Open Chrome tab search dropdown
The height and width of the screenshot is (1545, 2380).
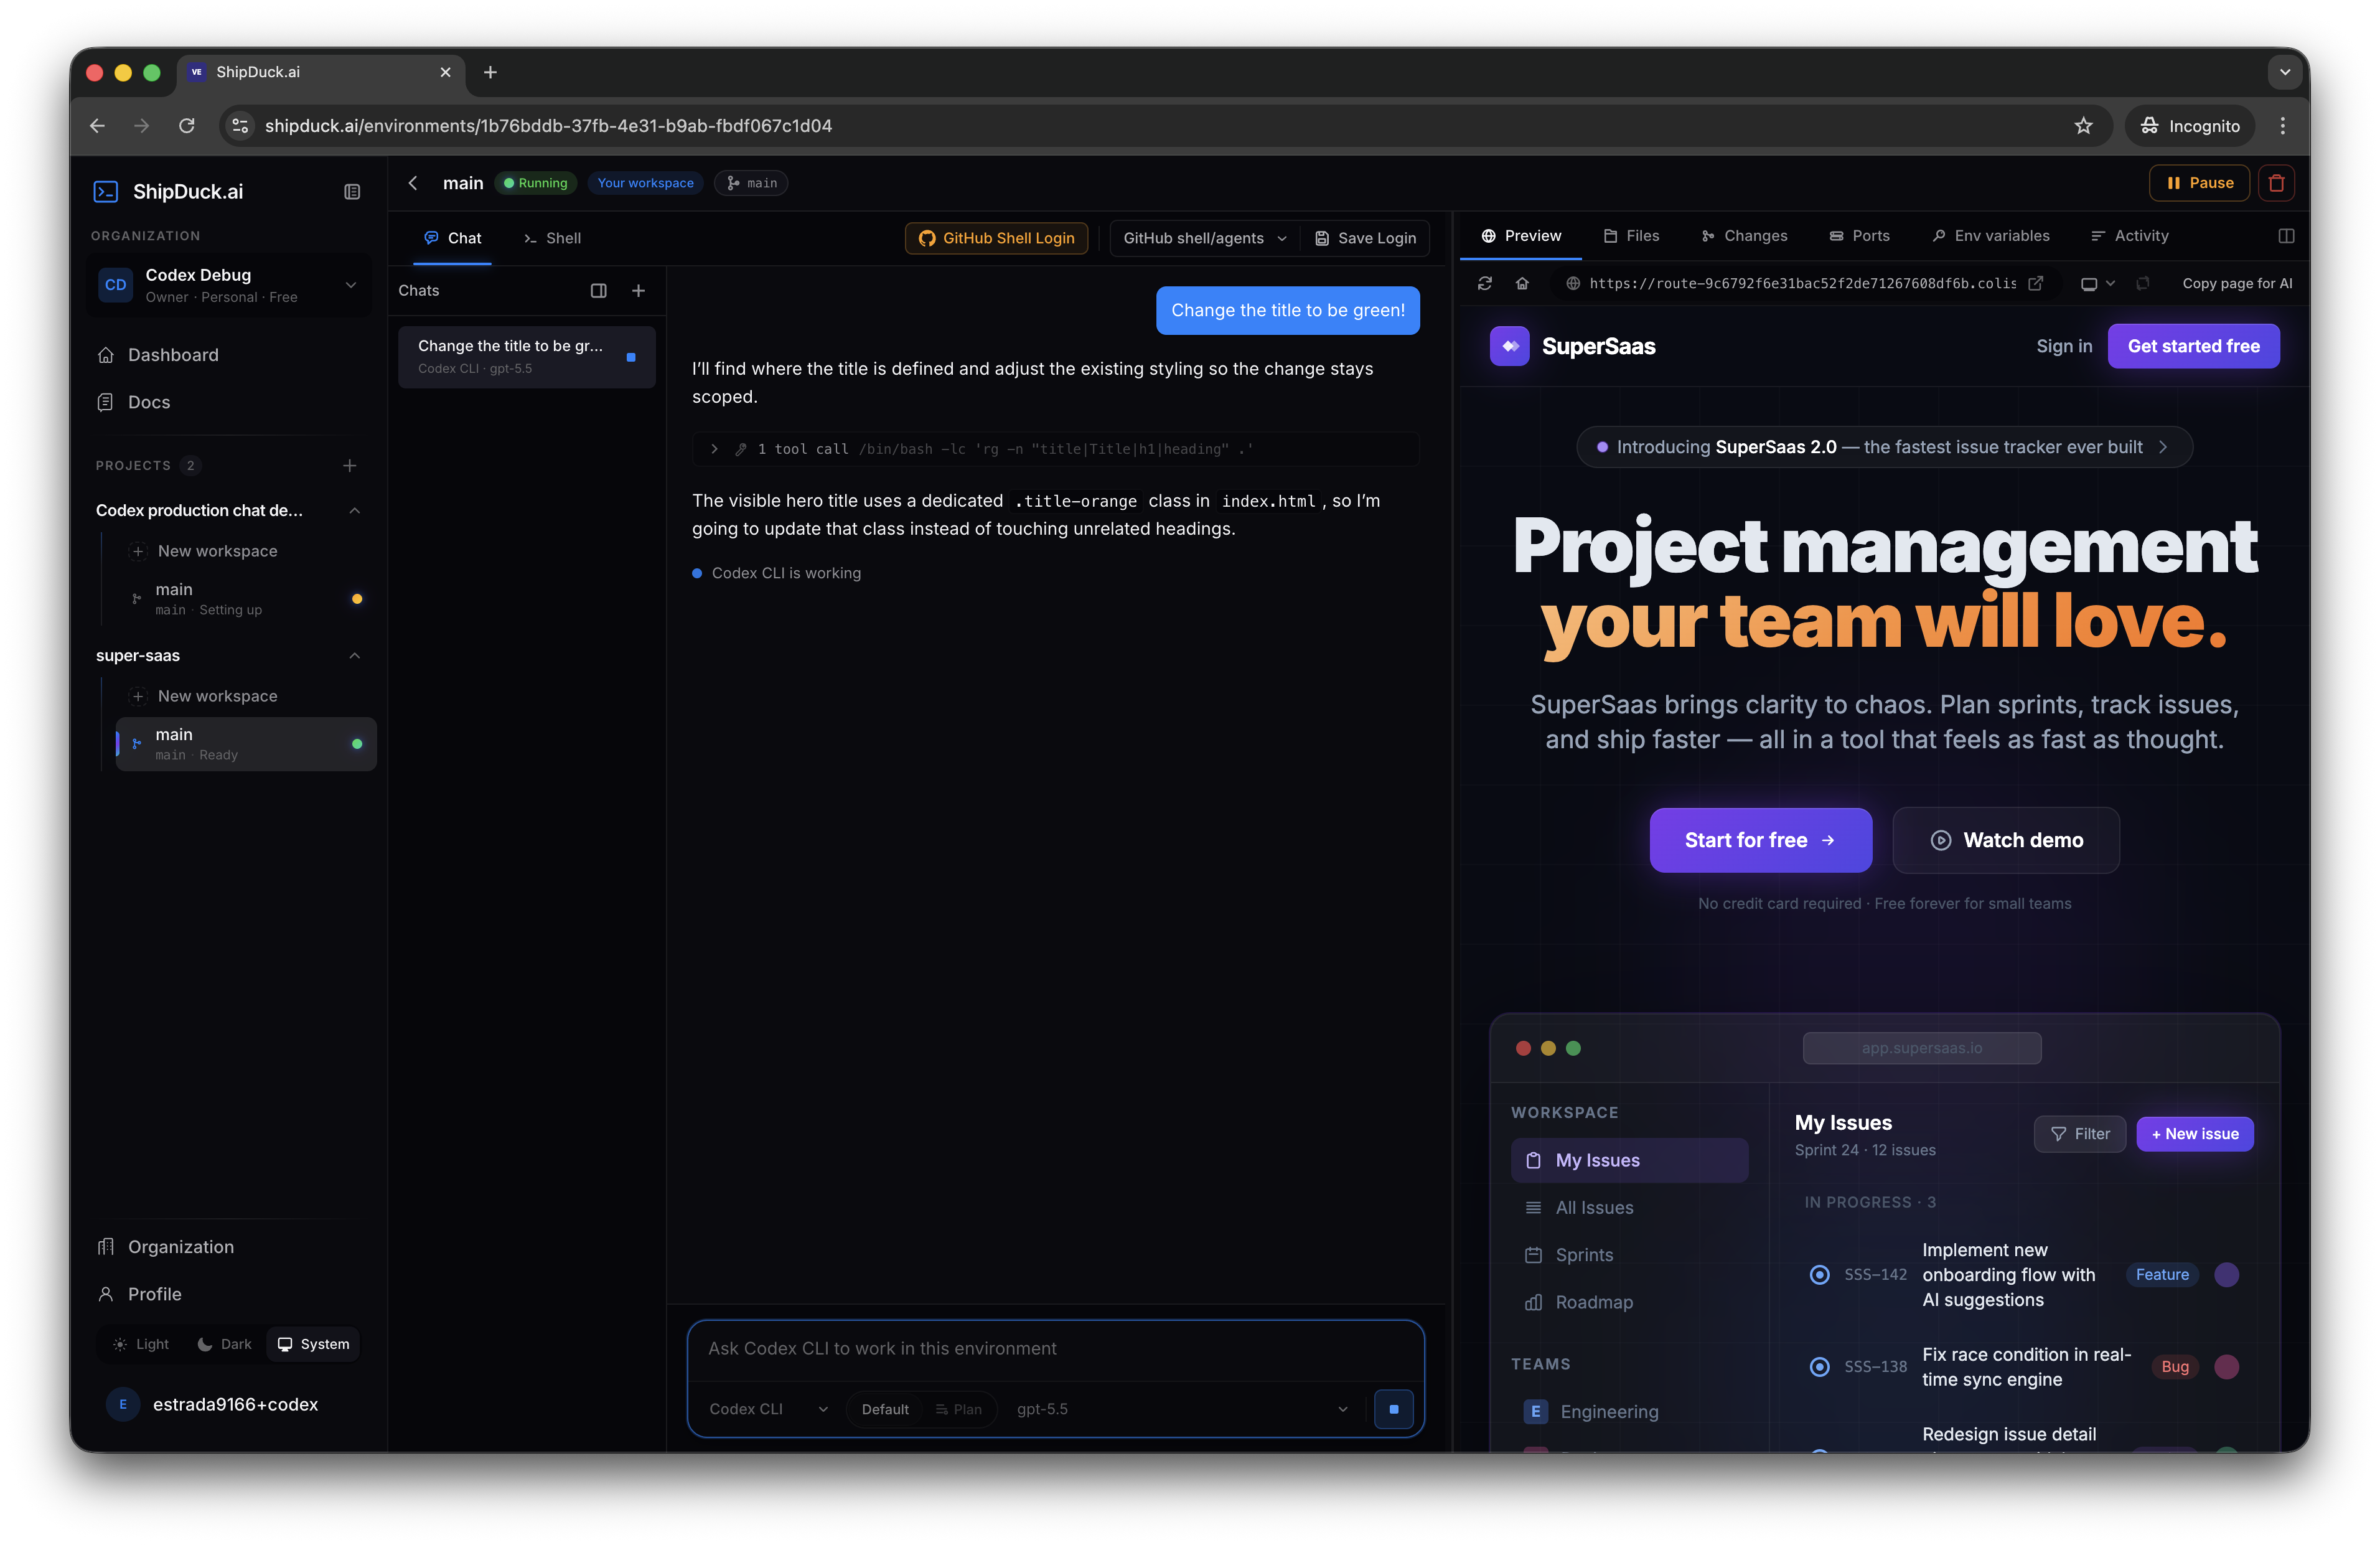coord(2284,72)
